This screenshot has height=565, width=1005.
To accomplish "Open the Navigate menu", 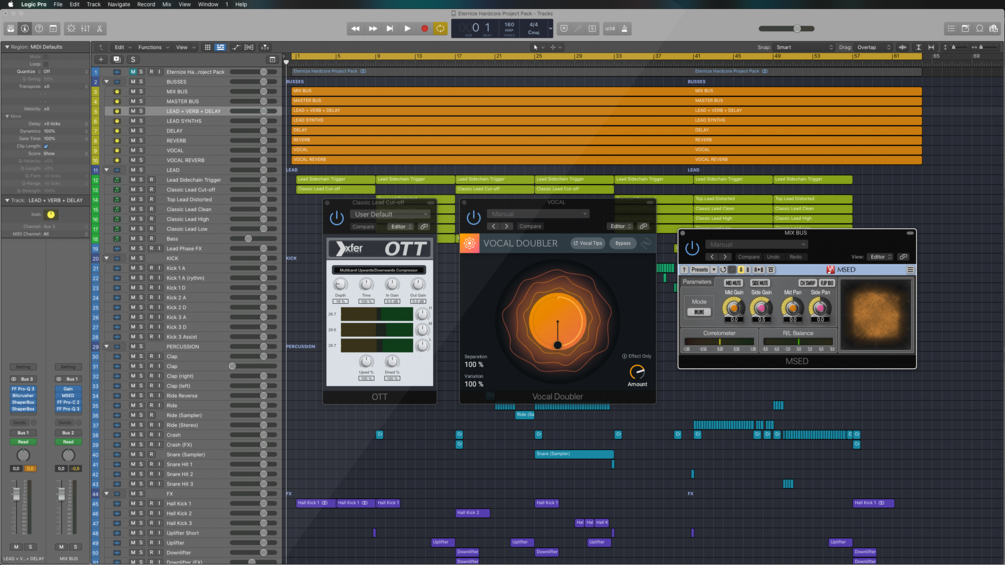I will point(119,4).
